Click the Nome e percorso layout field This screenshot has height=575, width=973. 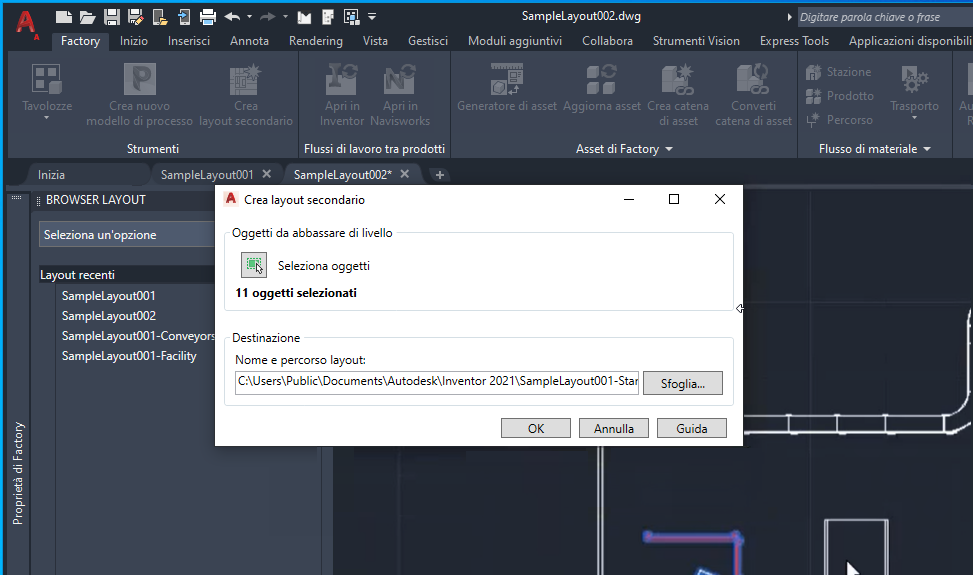(x=437, y=382)
